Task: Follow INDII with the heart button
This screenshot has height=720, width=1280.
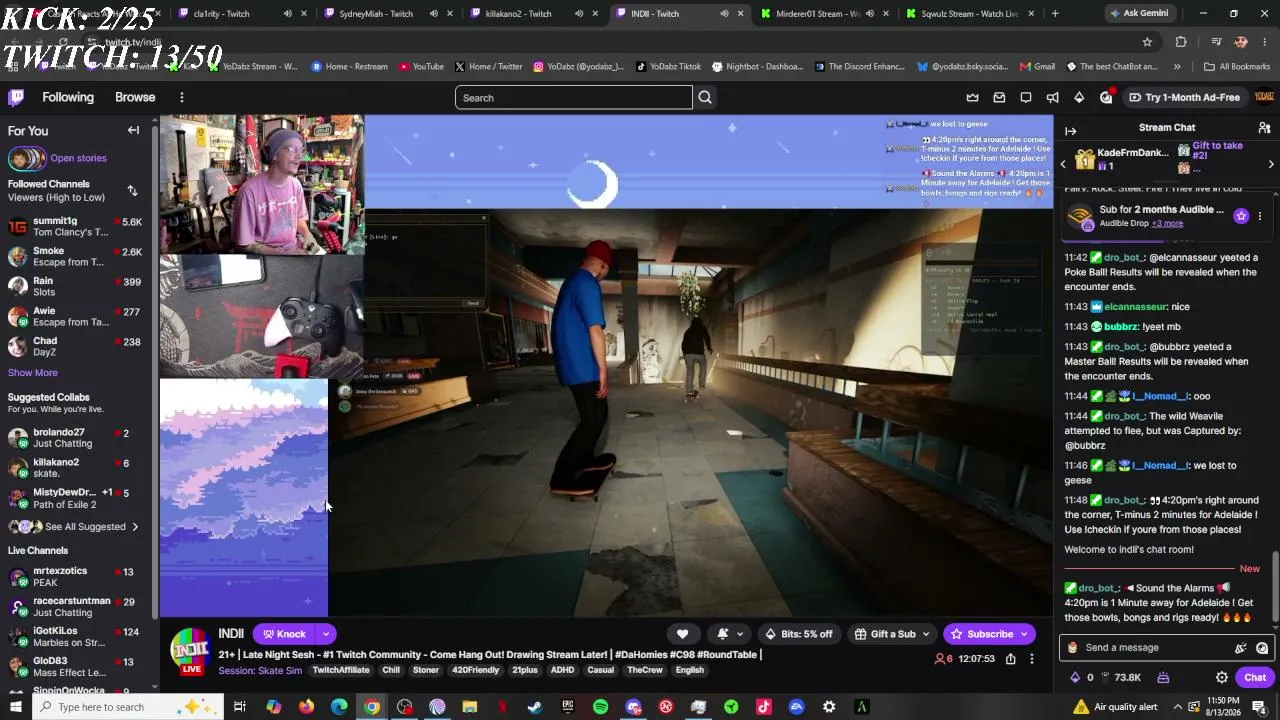Action: [x=682, y=634]
